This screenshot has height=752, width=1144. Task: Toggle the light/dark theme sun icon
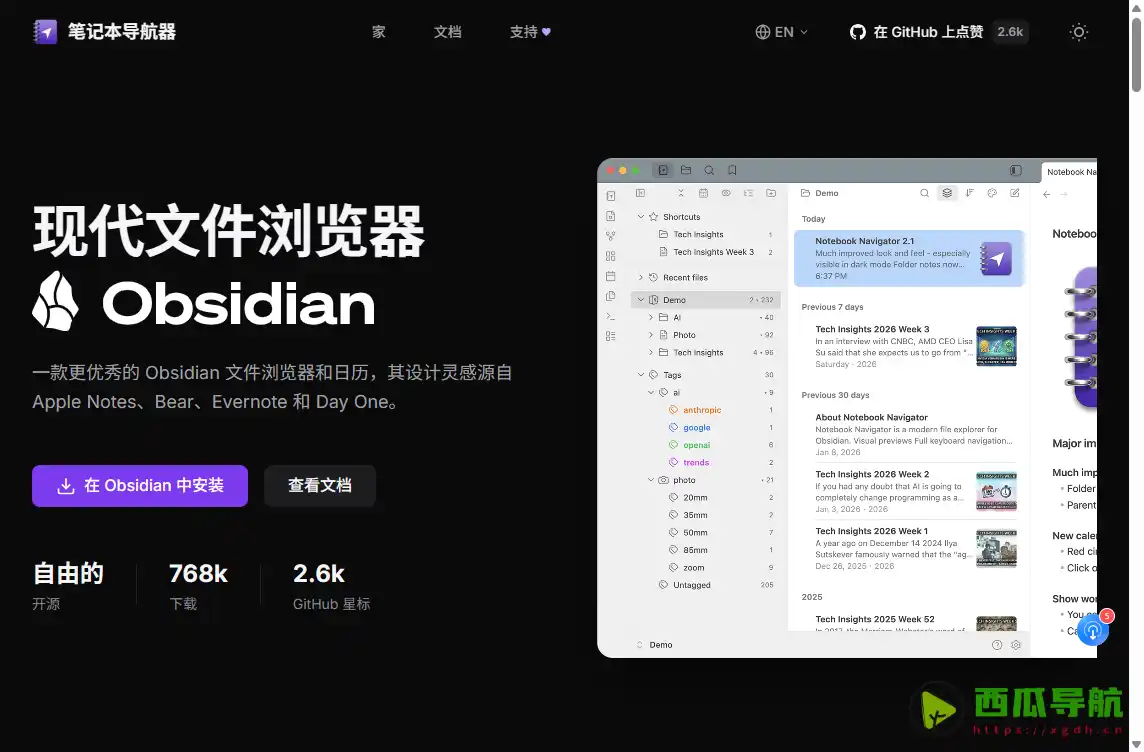coord(1078,32)
